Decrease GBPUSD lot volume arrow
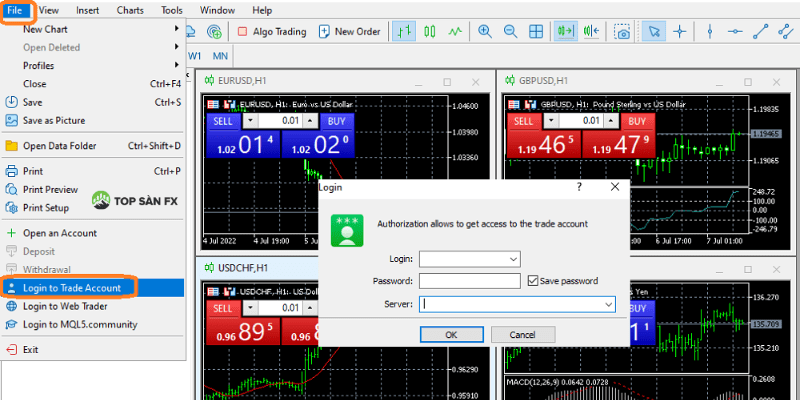Image resolution: width=800 pixels, height=400 pixels. (x=551, y=121)
